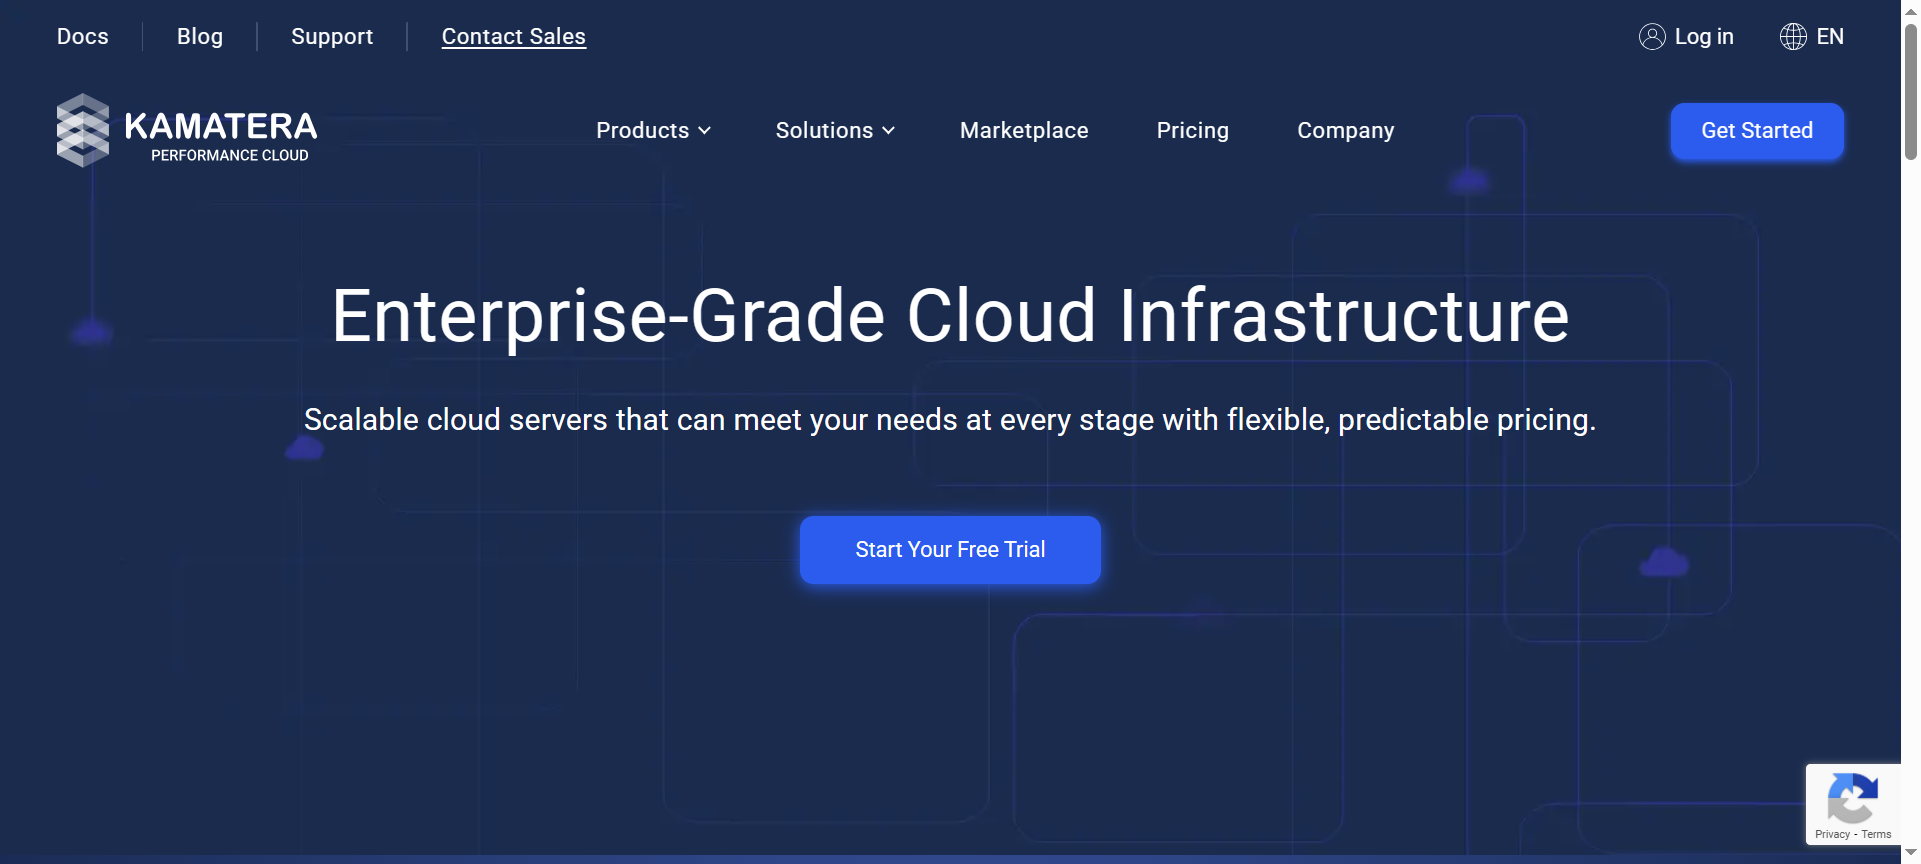Click the Log in link
Image resolution: width=1921 pixels, height=864 pixels.
tap(1704, 37)
